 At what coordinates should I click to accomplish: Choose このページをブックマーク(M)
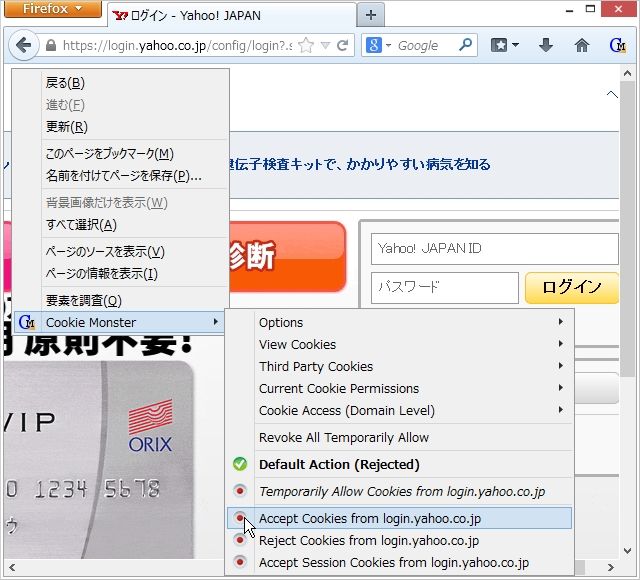[121, 153]
